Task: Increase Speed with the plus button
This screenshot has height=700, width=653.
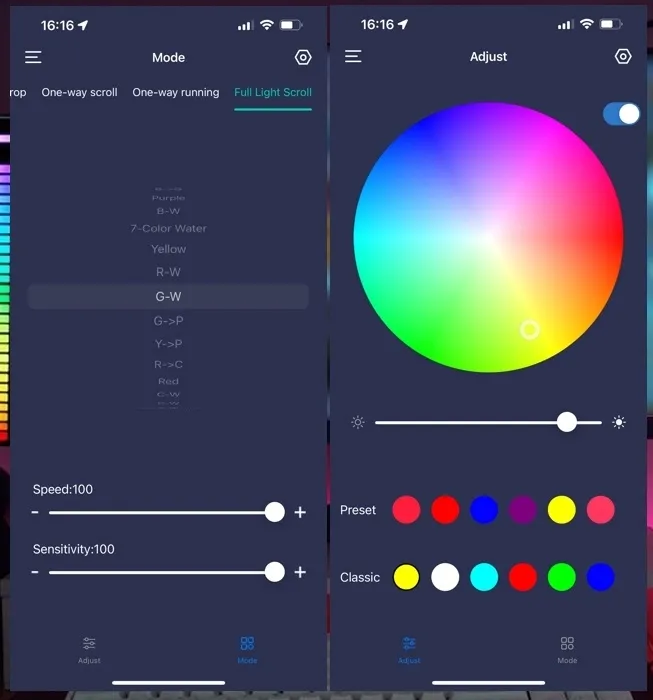Action: (x=300, y=512)
